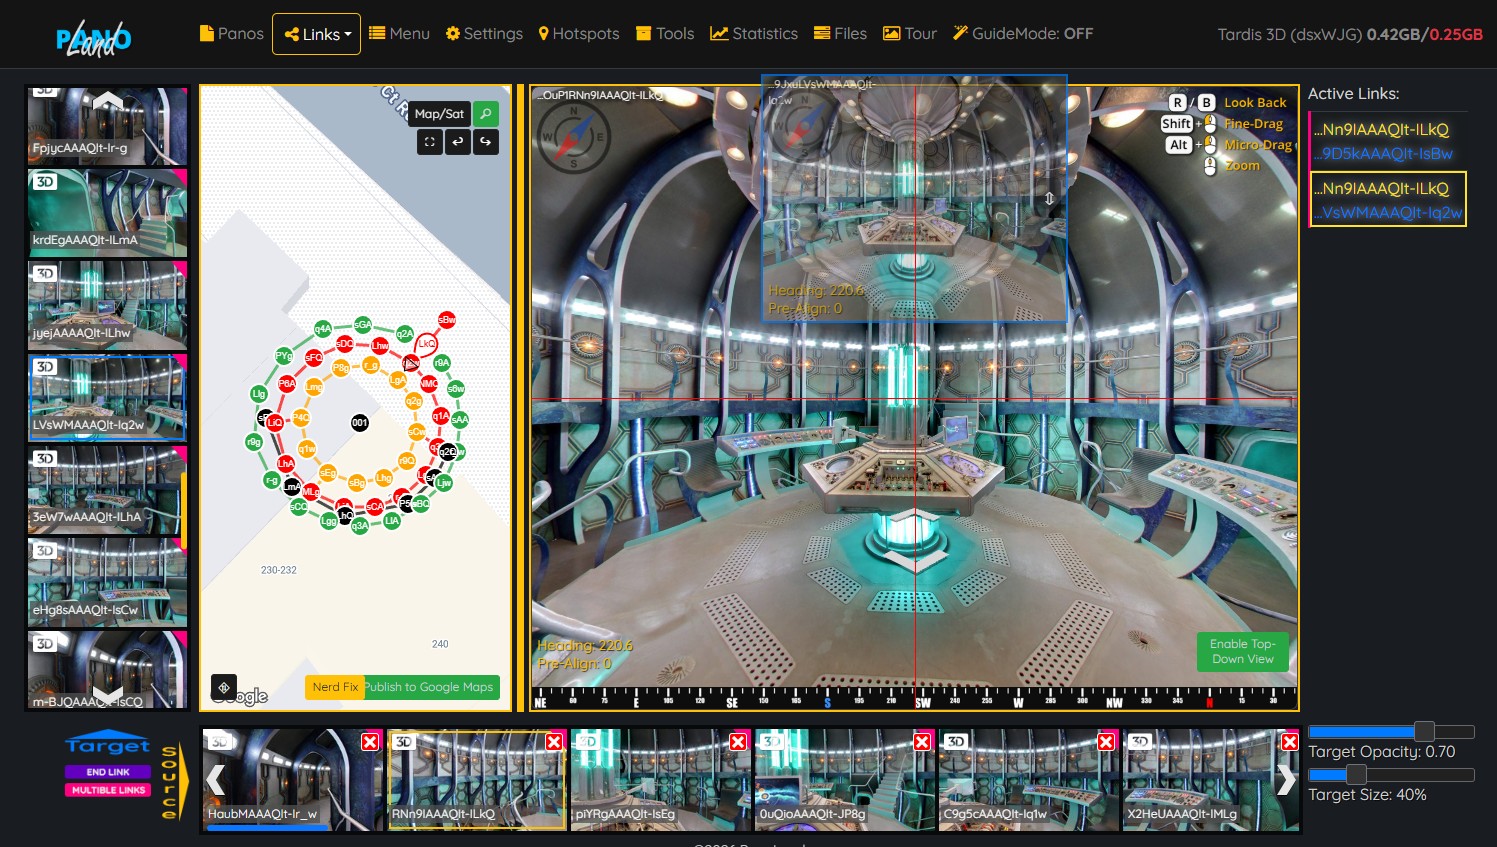Viewport: 1497px width, 847px height.
Task: Select the red sBw map node
Action: (x=447, y=319)
